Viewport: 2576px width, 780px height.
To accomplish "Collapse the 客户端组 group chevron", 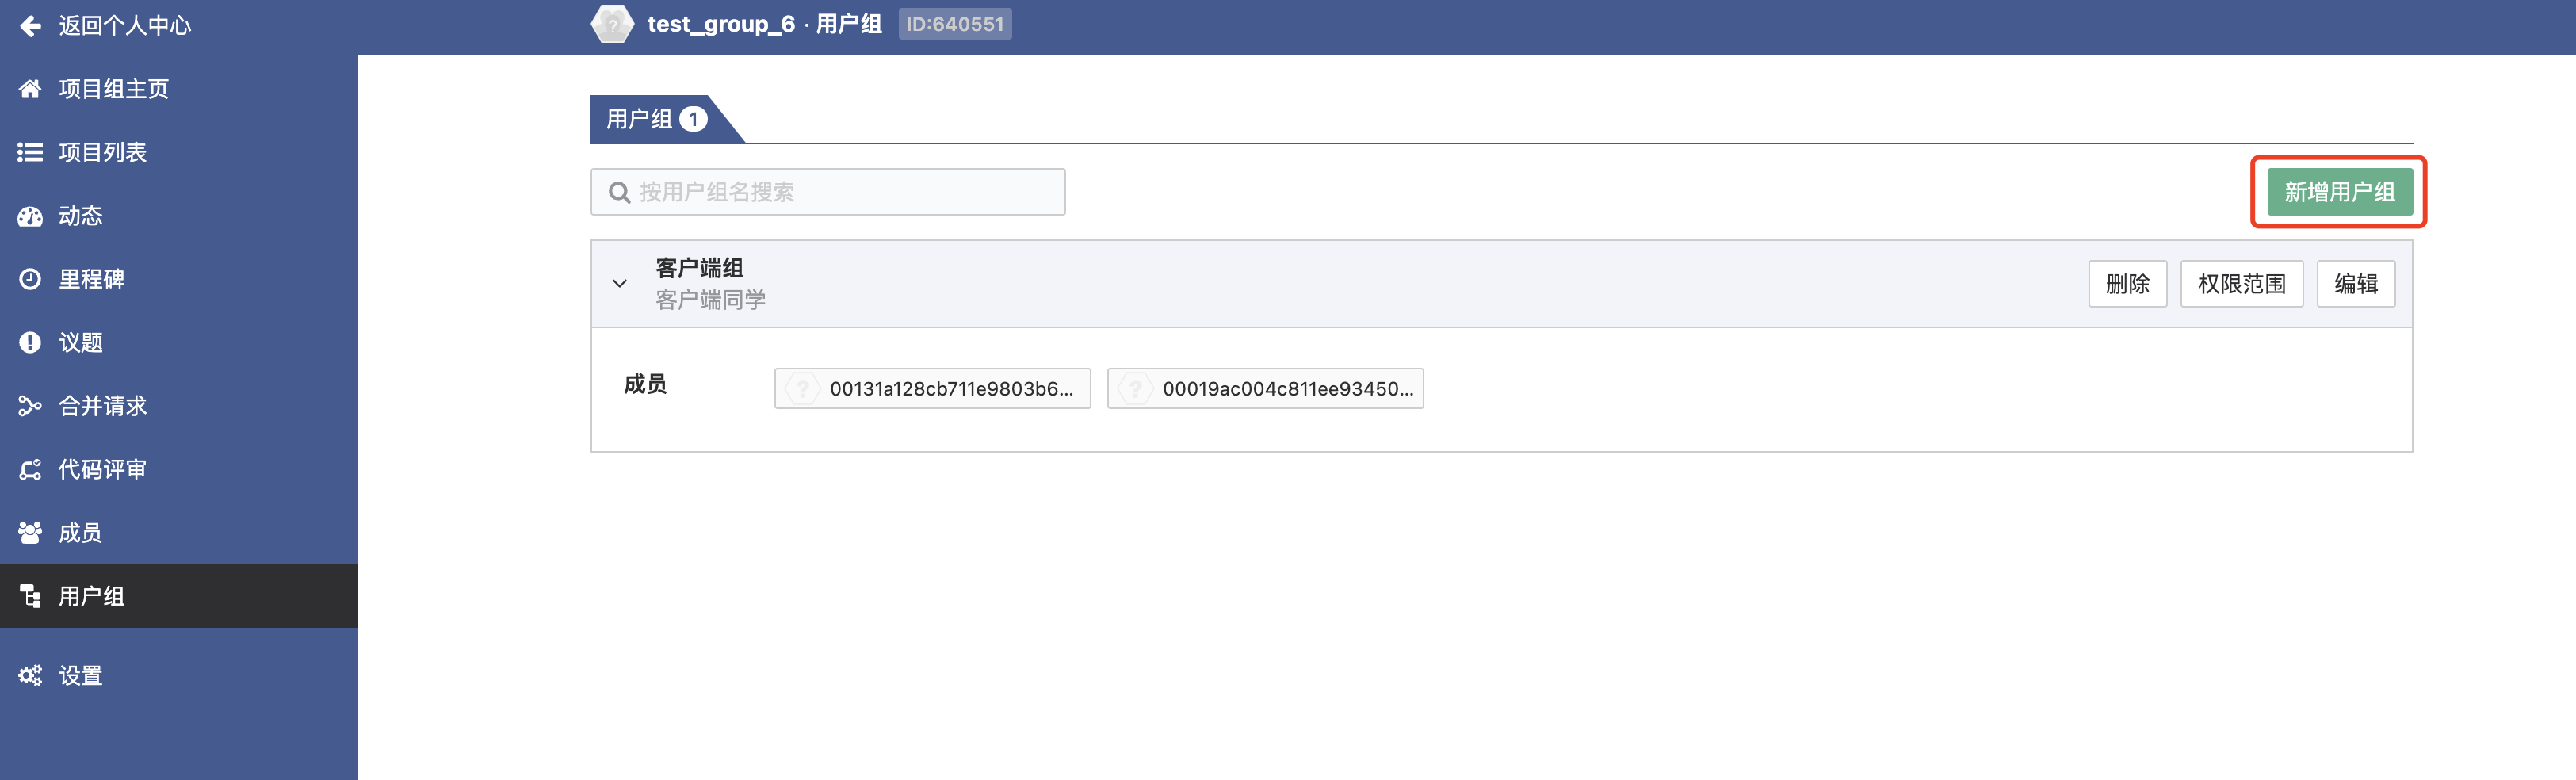I will [620, 284].
